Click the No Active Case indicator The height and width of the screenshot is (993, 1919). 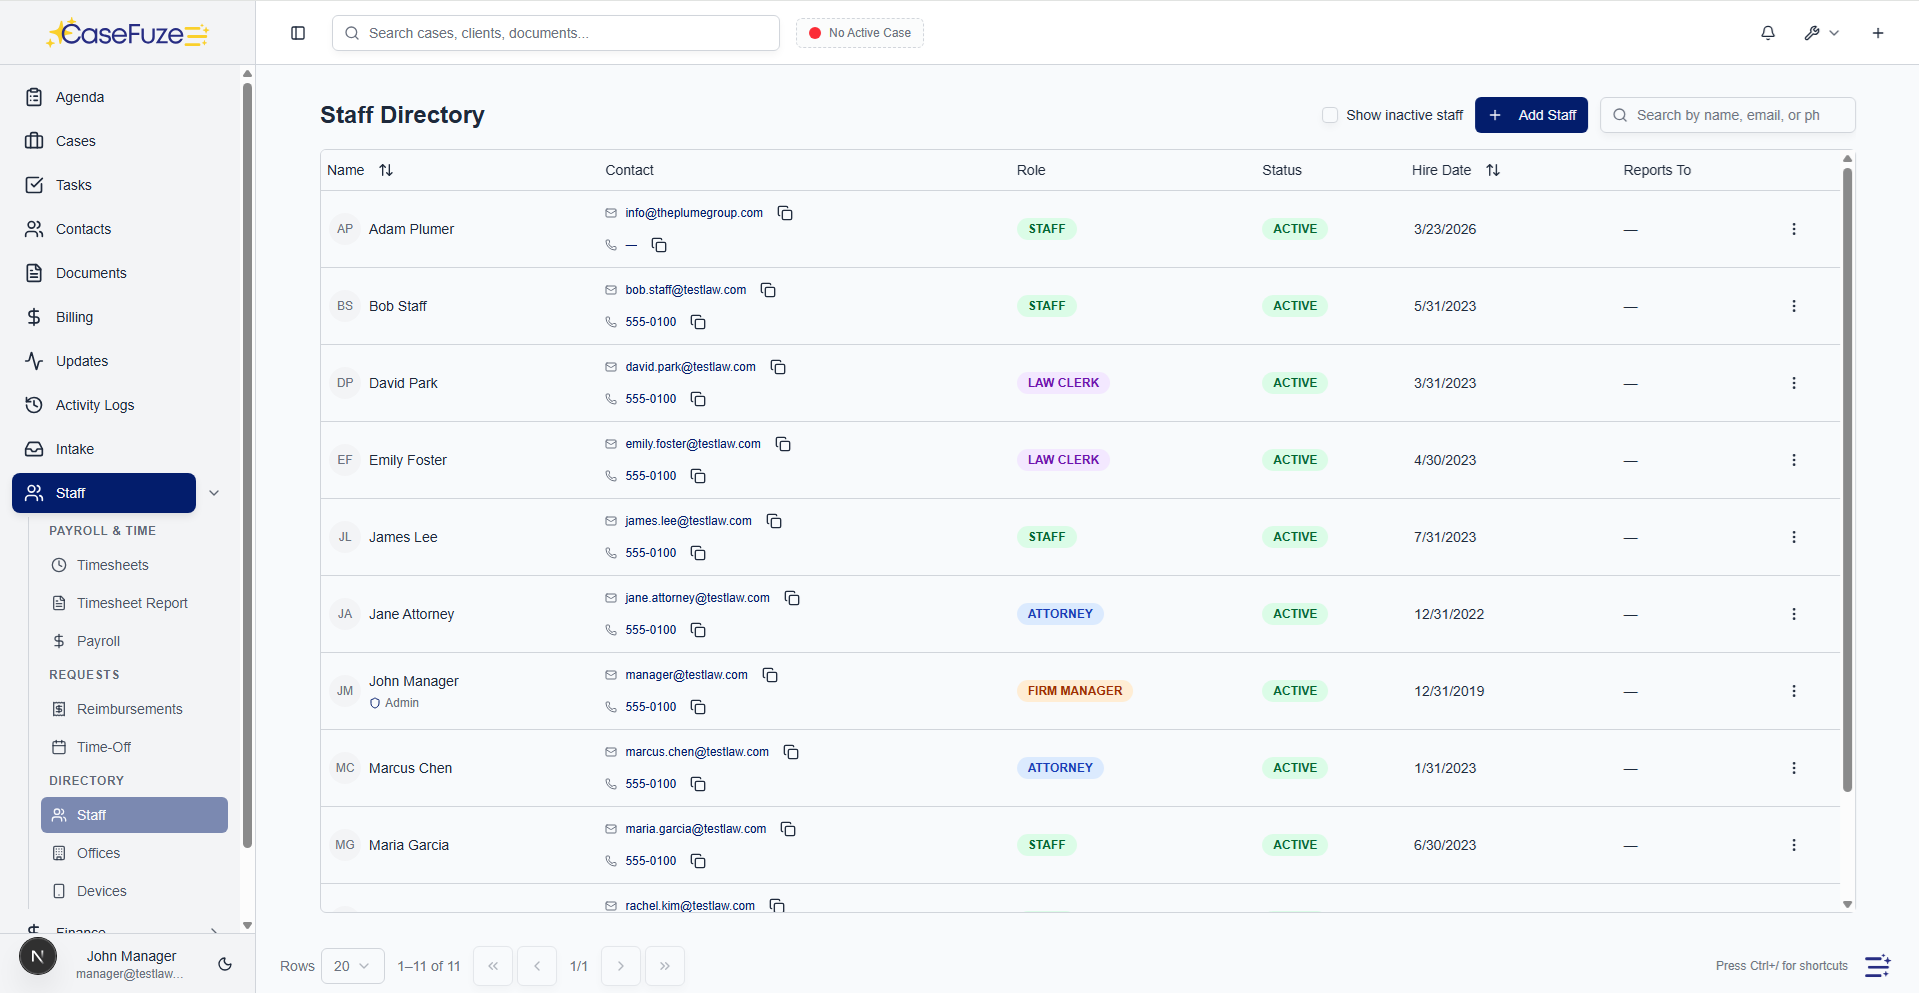click(860, 33)
